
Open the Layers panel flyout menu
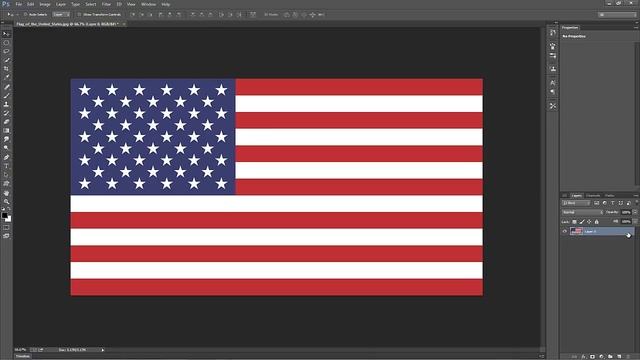tap(636, 196)
